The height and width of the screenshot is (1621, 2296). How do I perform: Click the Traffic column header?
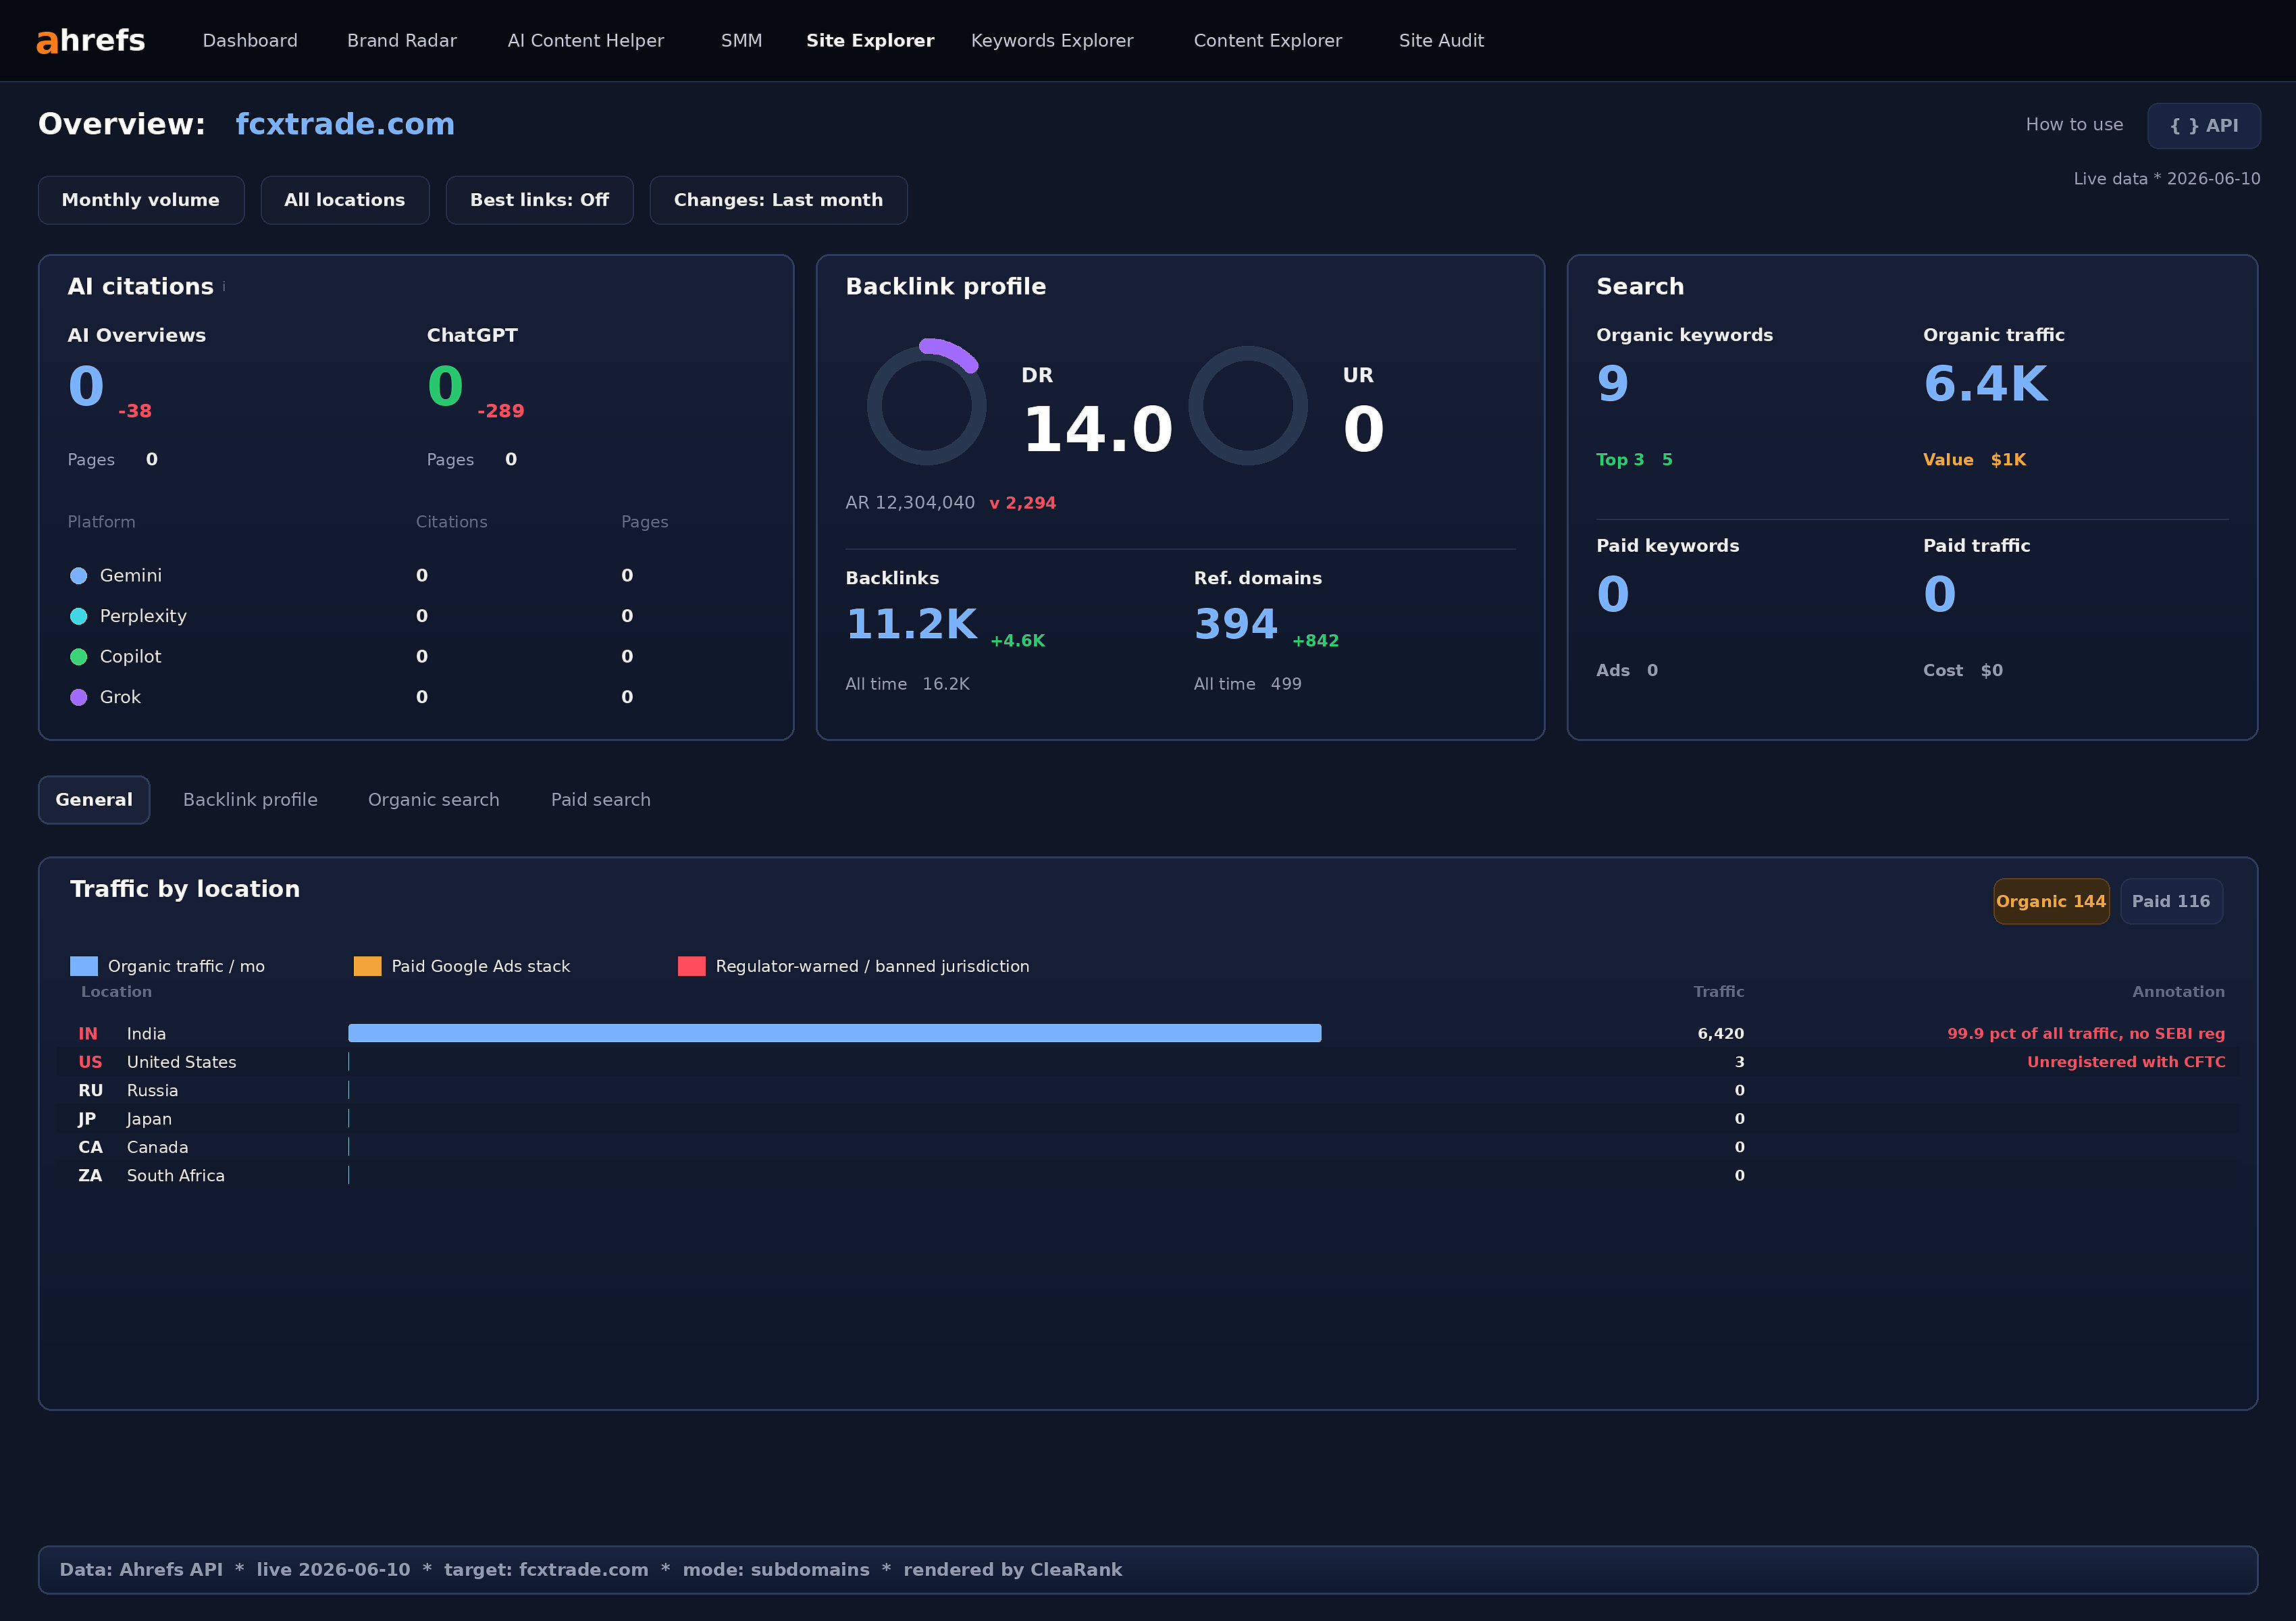click(x=1718, y=992)
